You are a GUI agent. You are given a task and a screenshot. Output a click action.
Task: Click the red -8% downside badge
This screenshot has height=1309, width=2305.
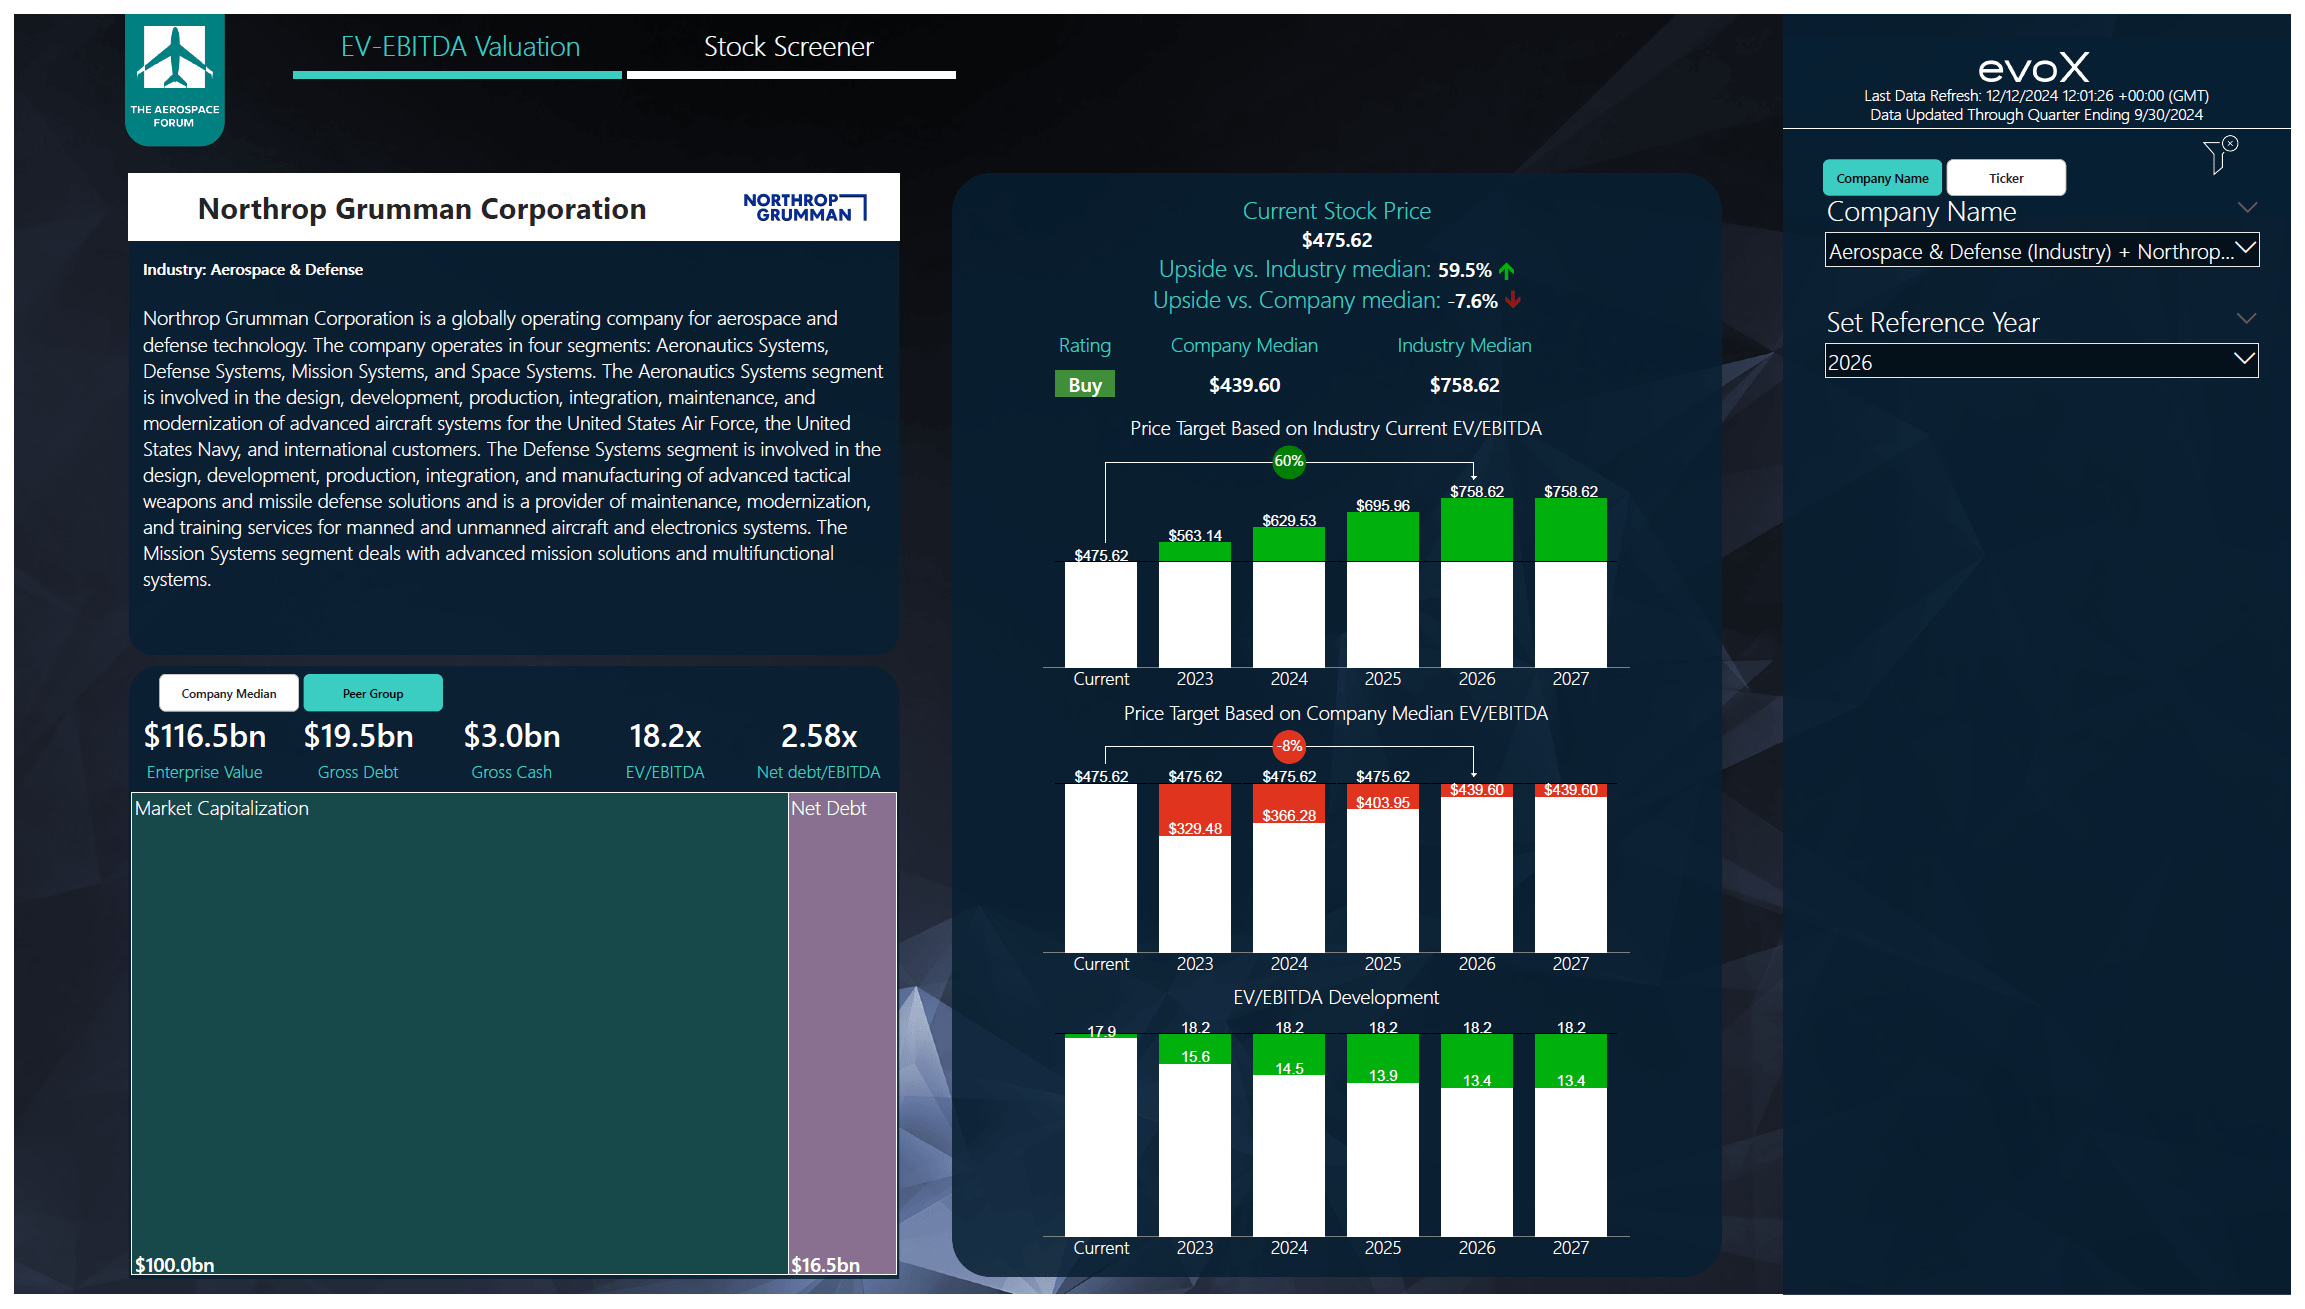1289,746
